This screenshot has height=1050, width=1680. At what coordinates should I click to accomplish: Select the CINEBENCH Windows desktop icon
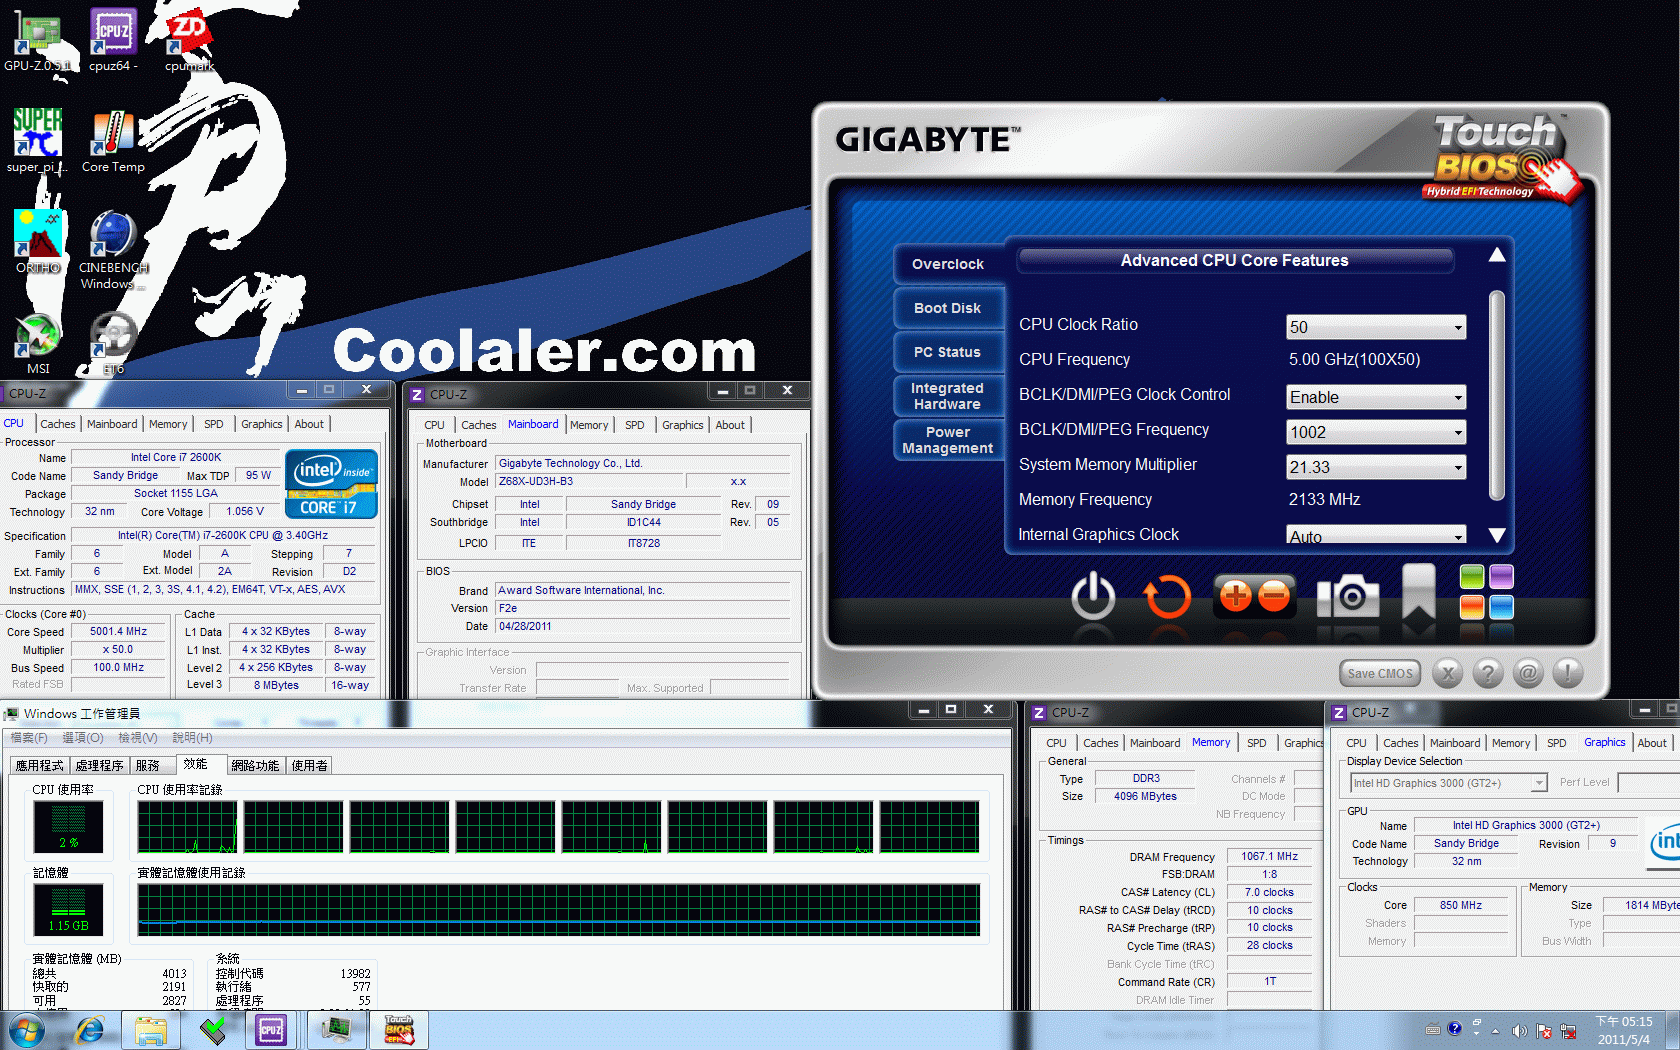coord(113,249)
